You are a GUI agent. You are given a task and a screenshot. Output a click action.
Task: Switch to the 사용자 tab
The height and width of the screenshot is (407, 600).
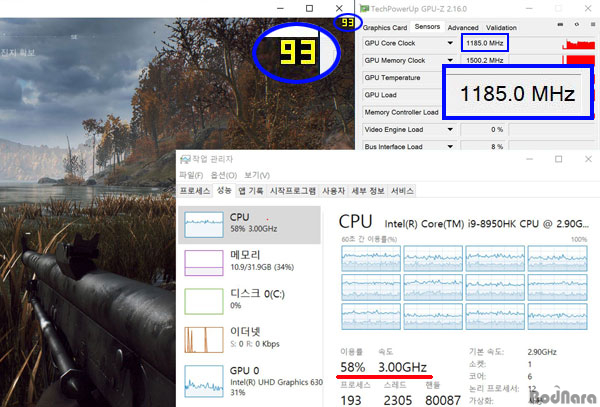point(333,190)
